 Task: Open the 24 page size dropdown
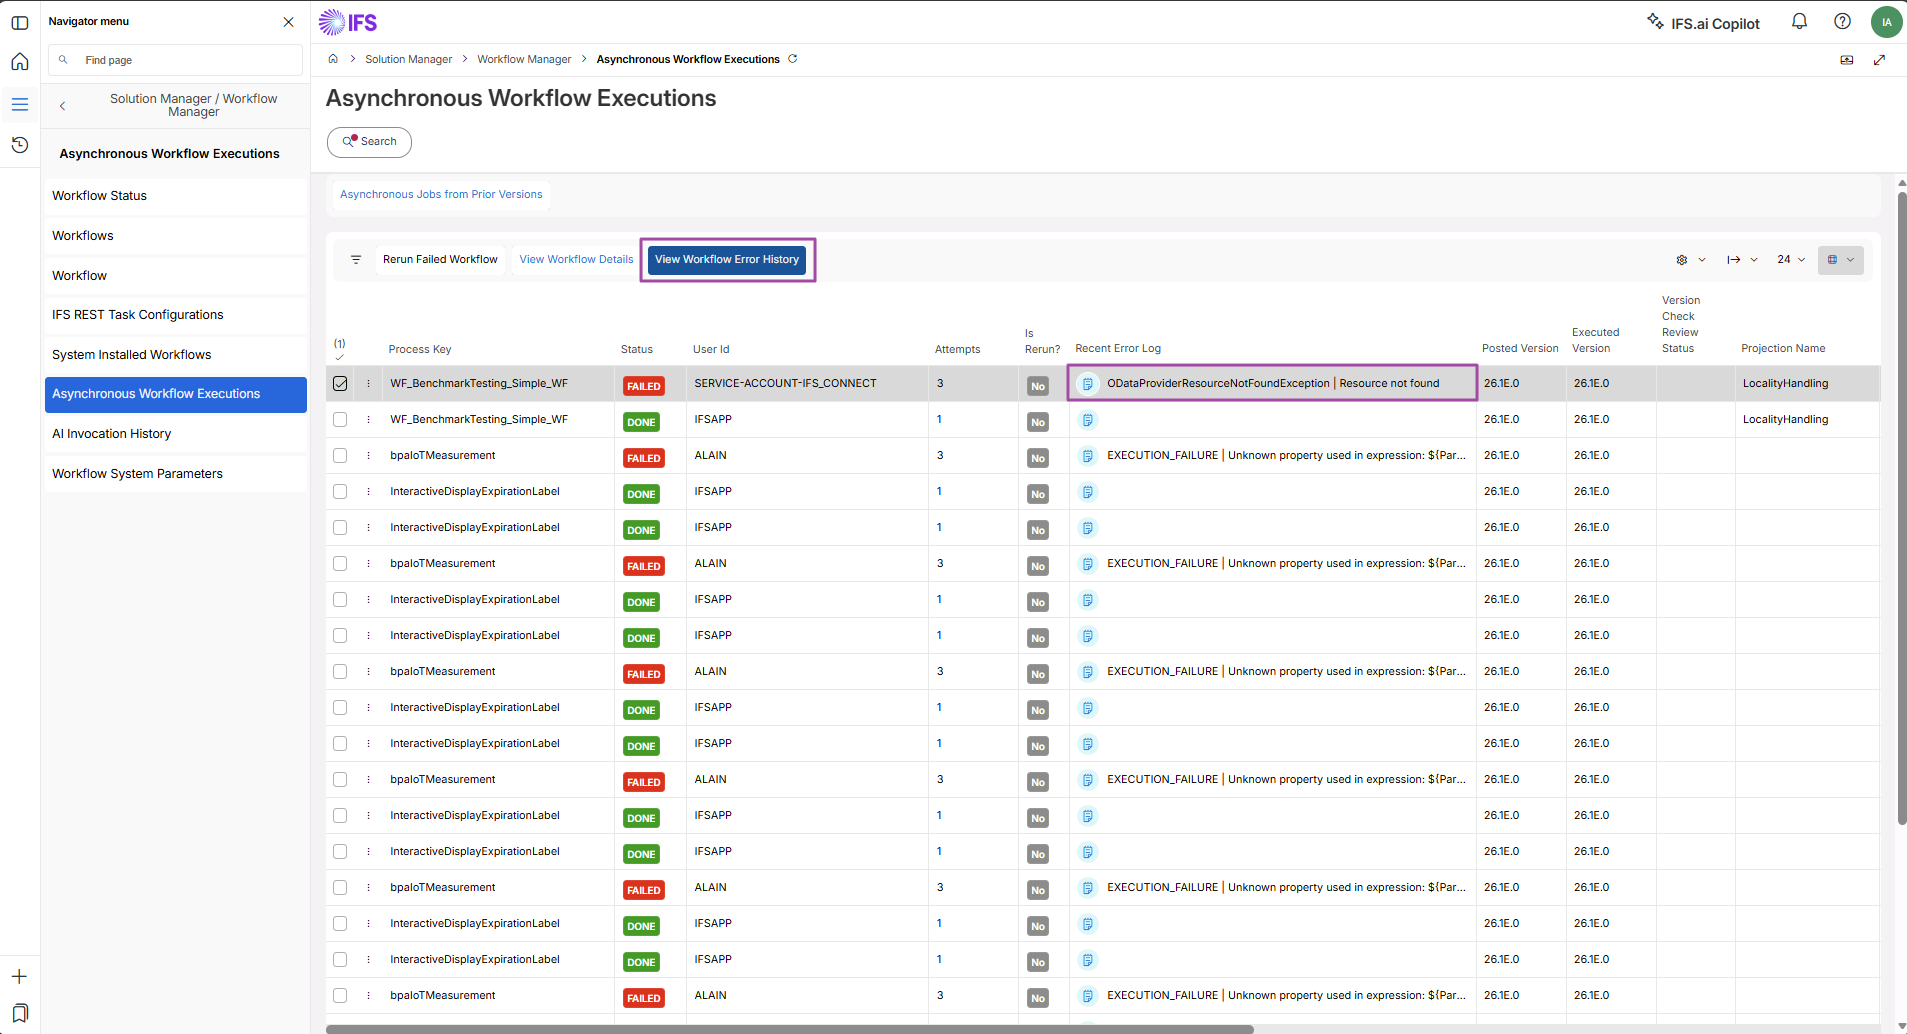(1791, 260)
